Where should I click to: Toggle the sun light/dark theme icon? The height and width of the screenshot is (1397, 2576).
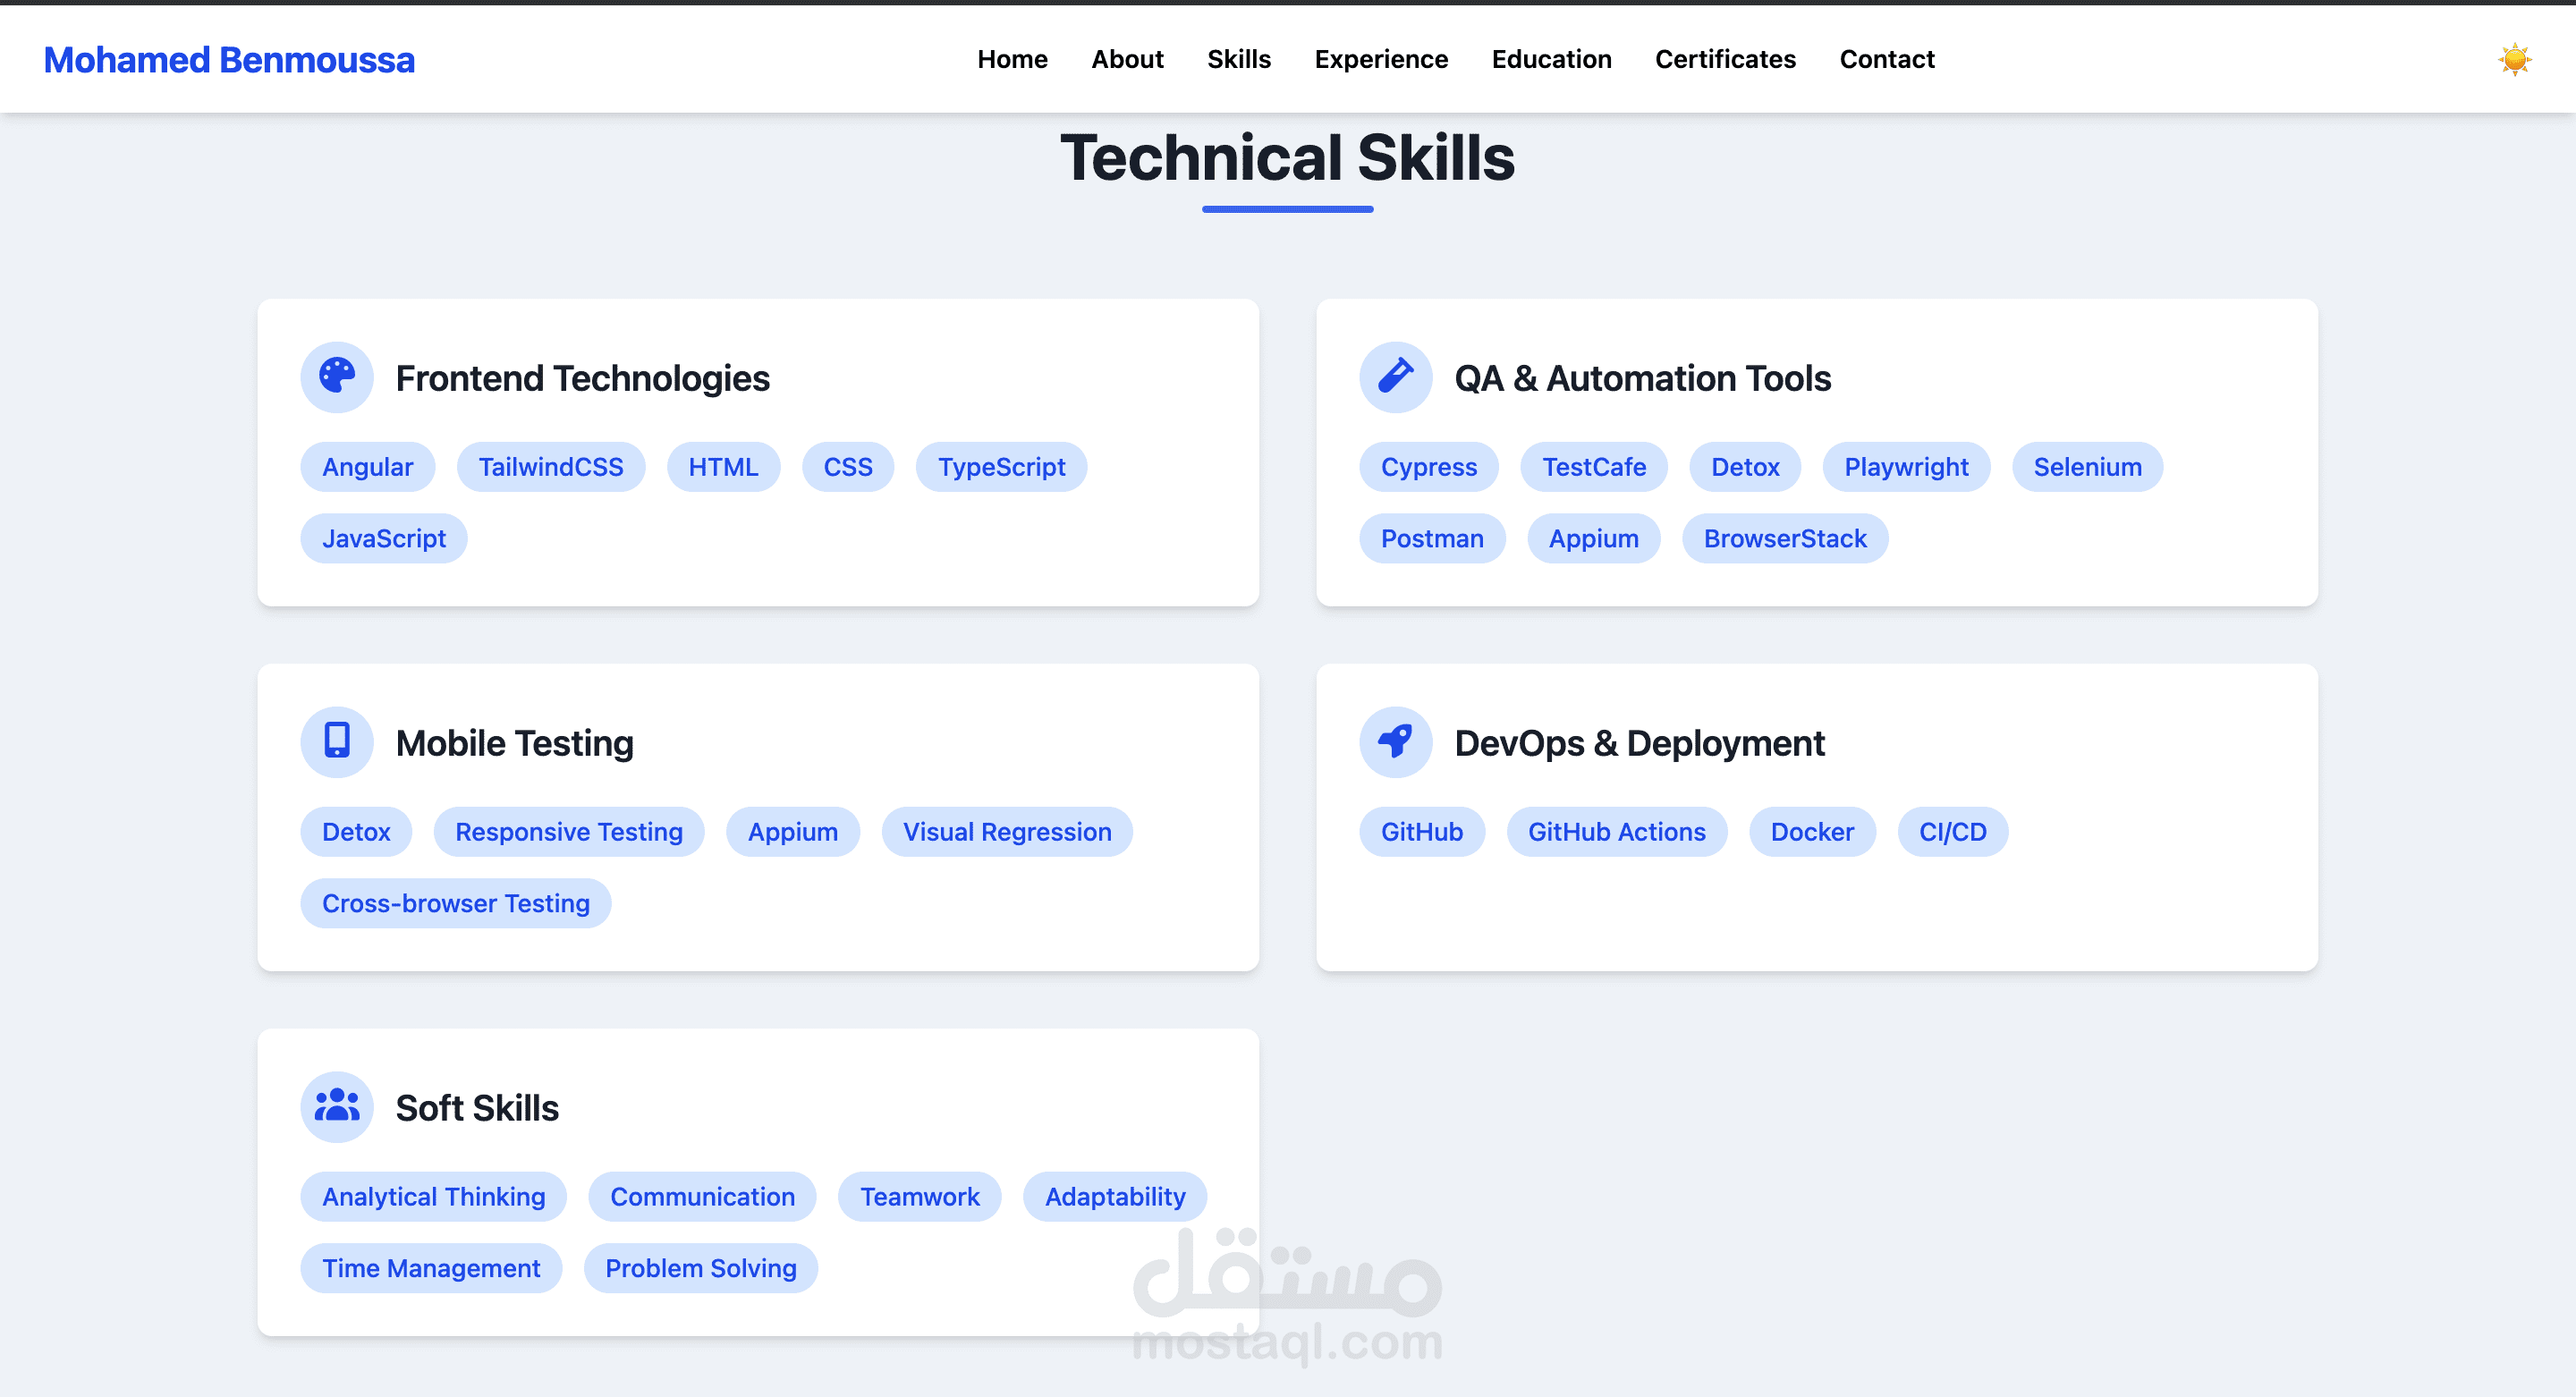pyautogui.click(x=2513, y=60)
